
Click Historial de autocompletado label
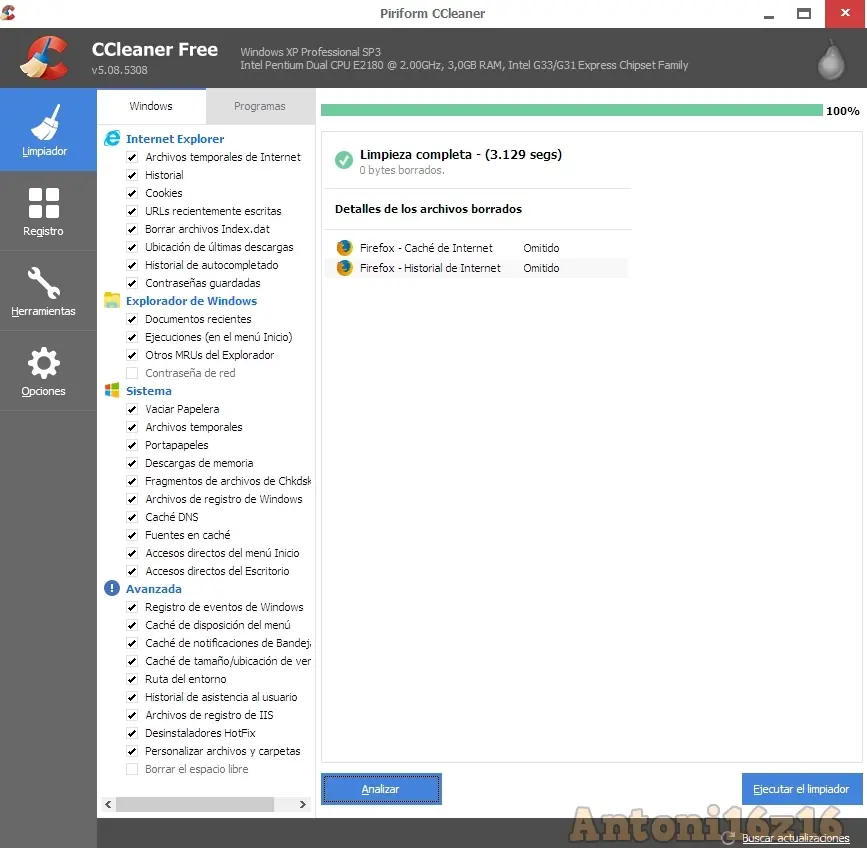click(x=212, y=265)
